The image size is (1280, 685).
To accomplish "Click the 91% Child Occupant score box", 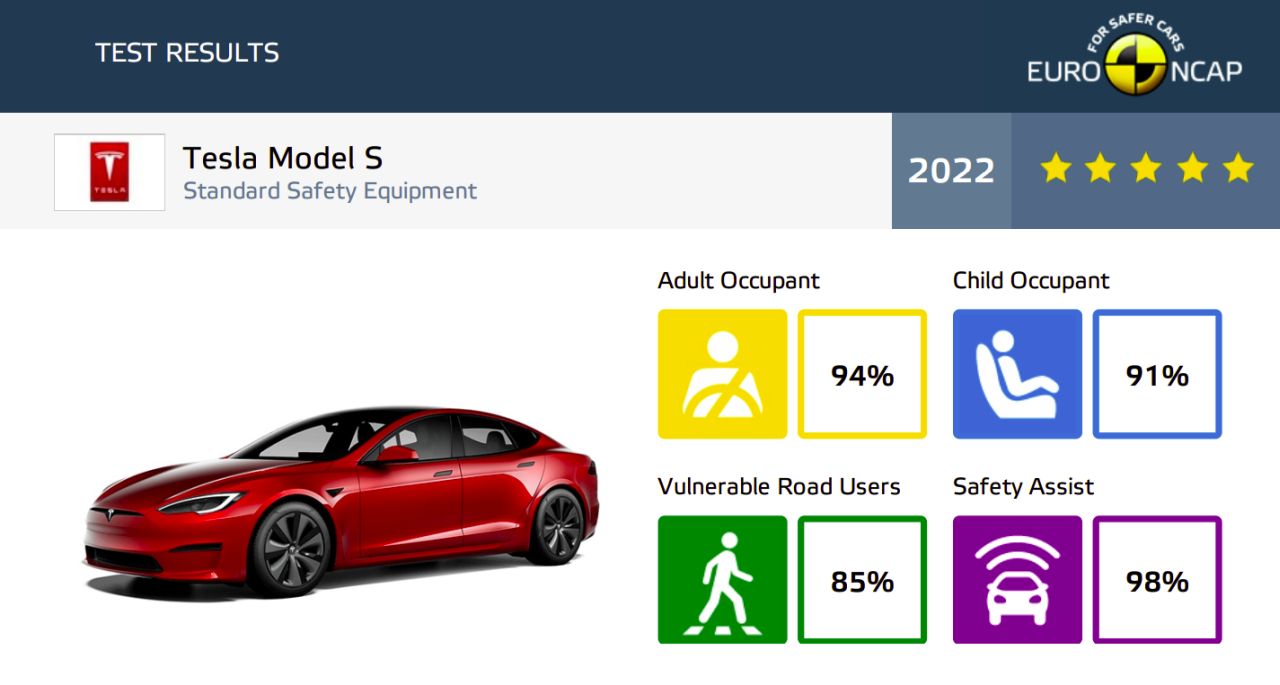I will [1157, 374].
